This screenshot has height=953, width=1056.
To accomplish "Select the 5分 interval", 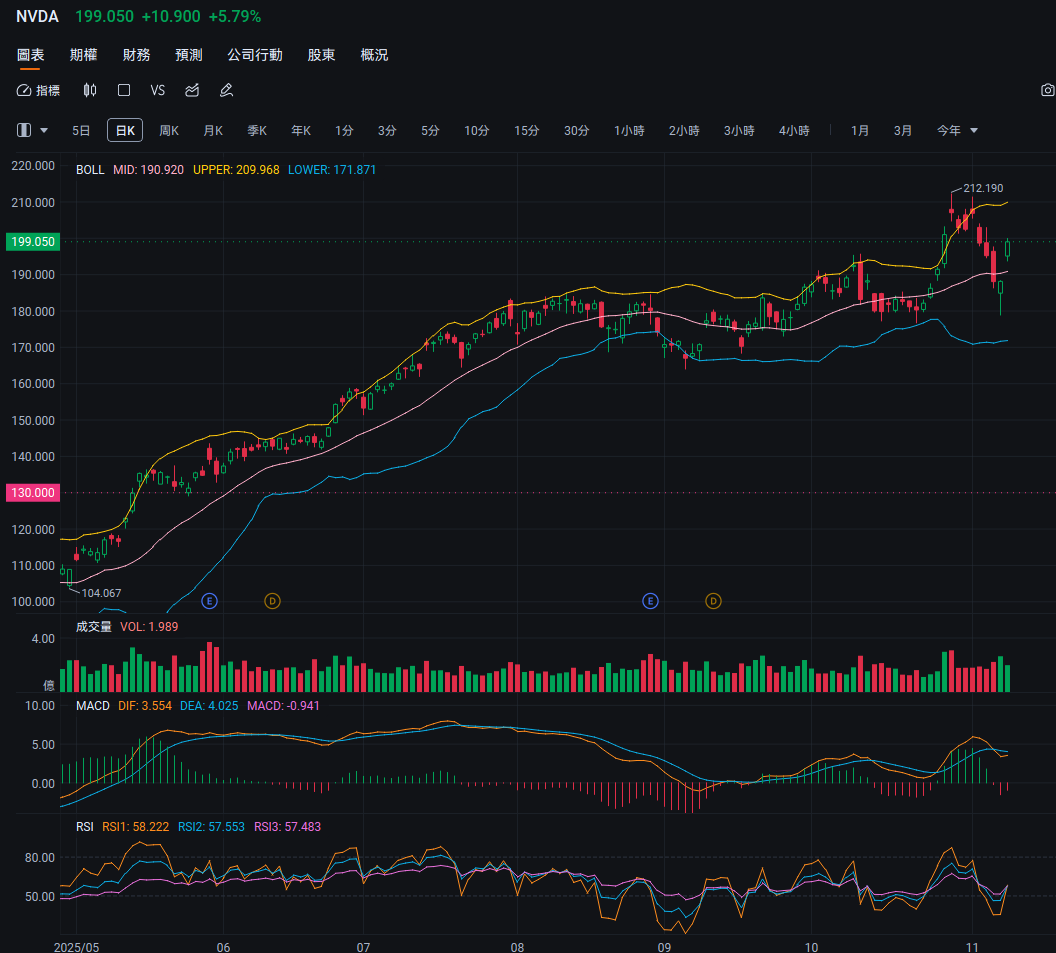I will (x=430, y=131).
